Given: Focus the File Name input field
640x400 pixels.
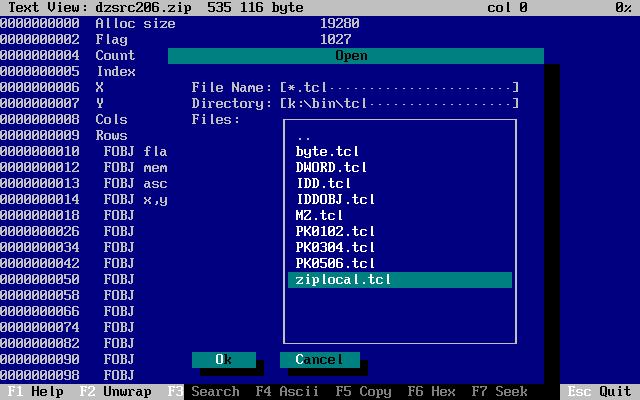Looking at the screenshot, I should point(399,87).
